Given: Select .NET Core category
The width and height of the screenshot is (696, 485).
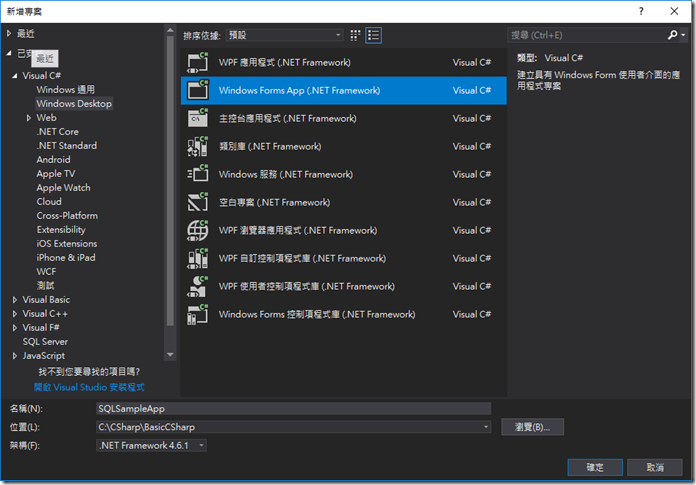Looking at the screenshot, I should [58, 132].
